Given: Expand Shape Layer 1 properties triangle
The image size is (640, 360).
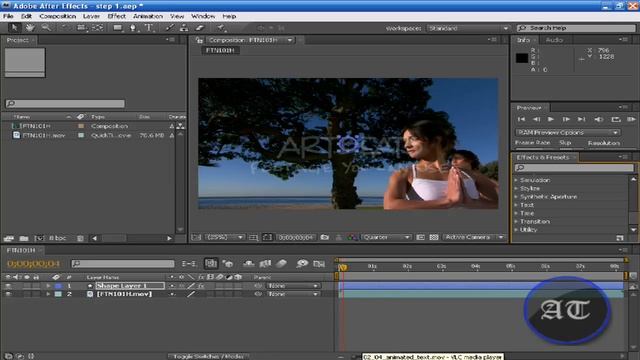Looking at the screenshot, I should (48, 286).
